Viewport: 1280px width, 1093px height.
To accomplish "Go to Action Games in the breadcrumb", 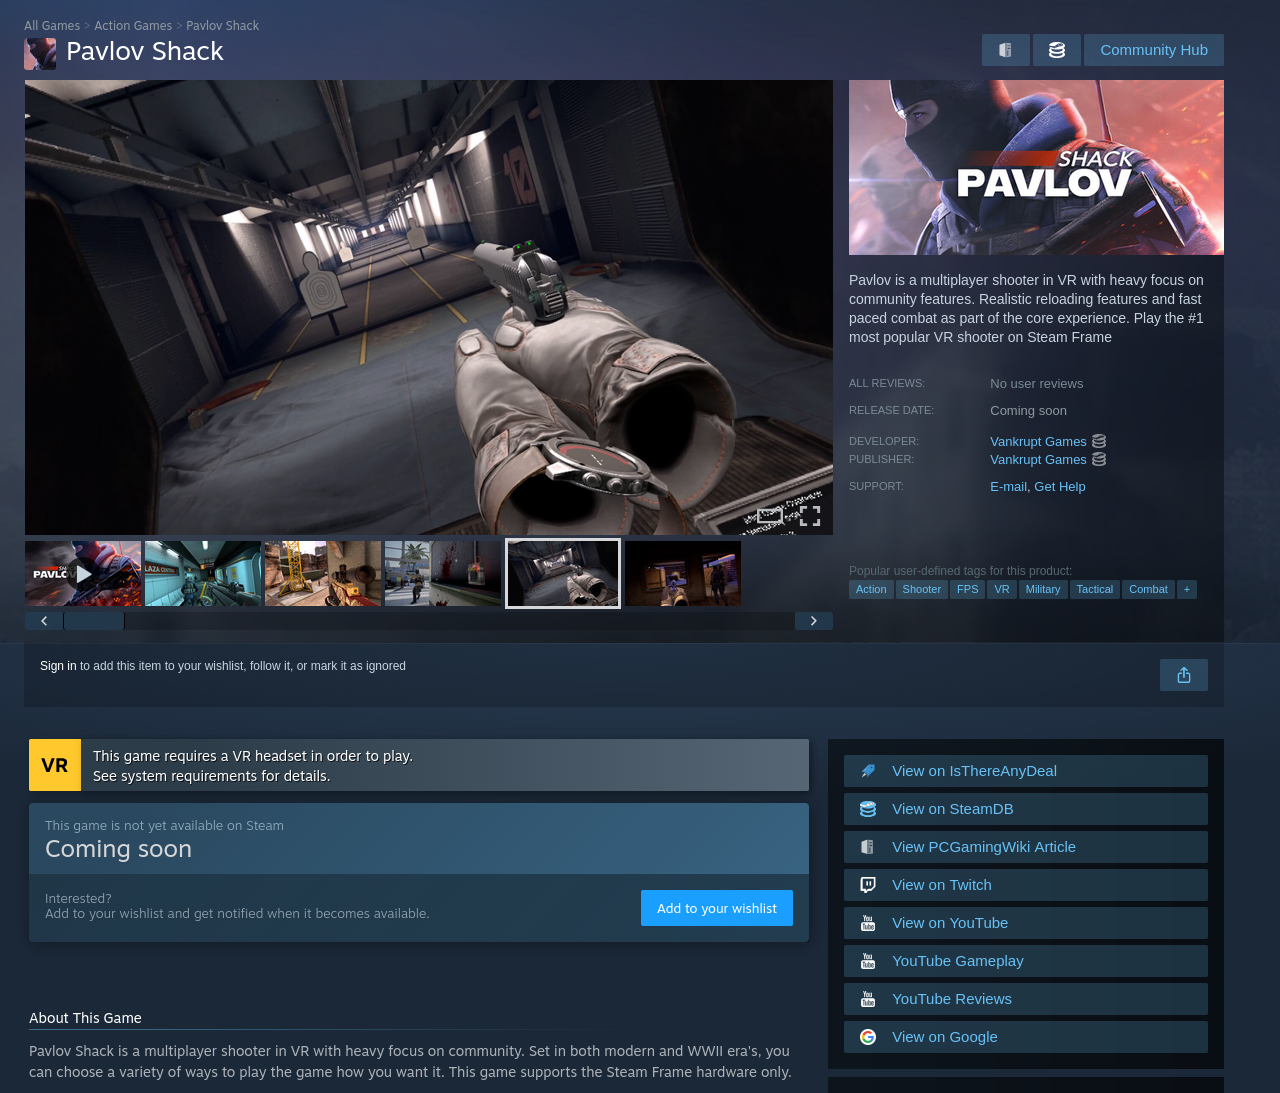I will 133,26.
